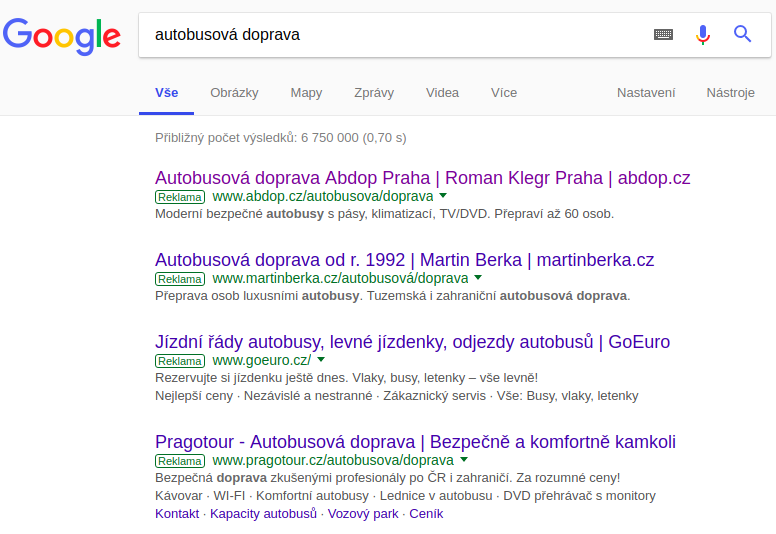776x534 pixels.
Task: Open the GoEuro Jízdní řády result
Action: [412, 342]
